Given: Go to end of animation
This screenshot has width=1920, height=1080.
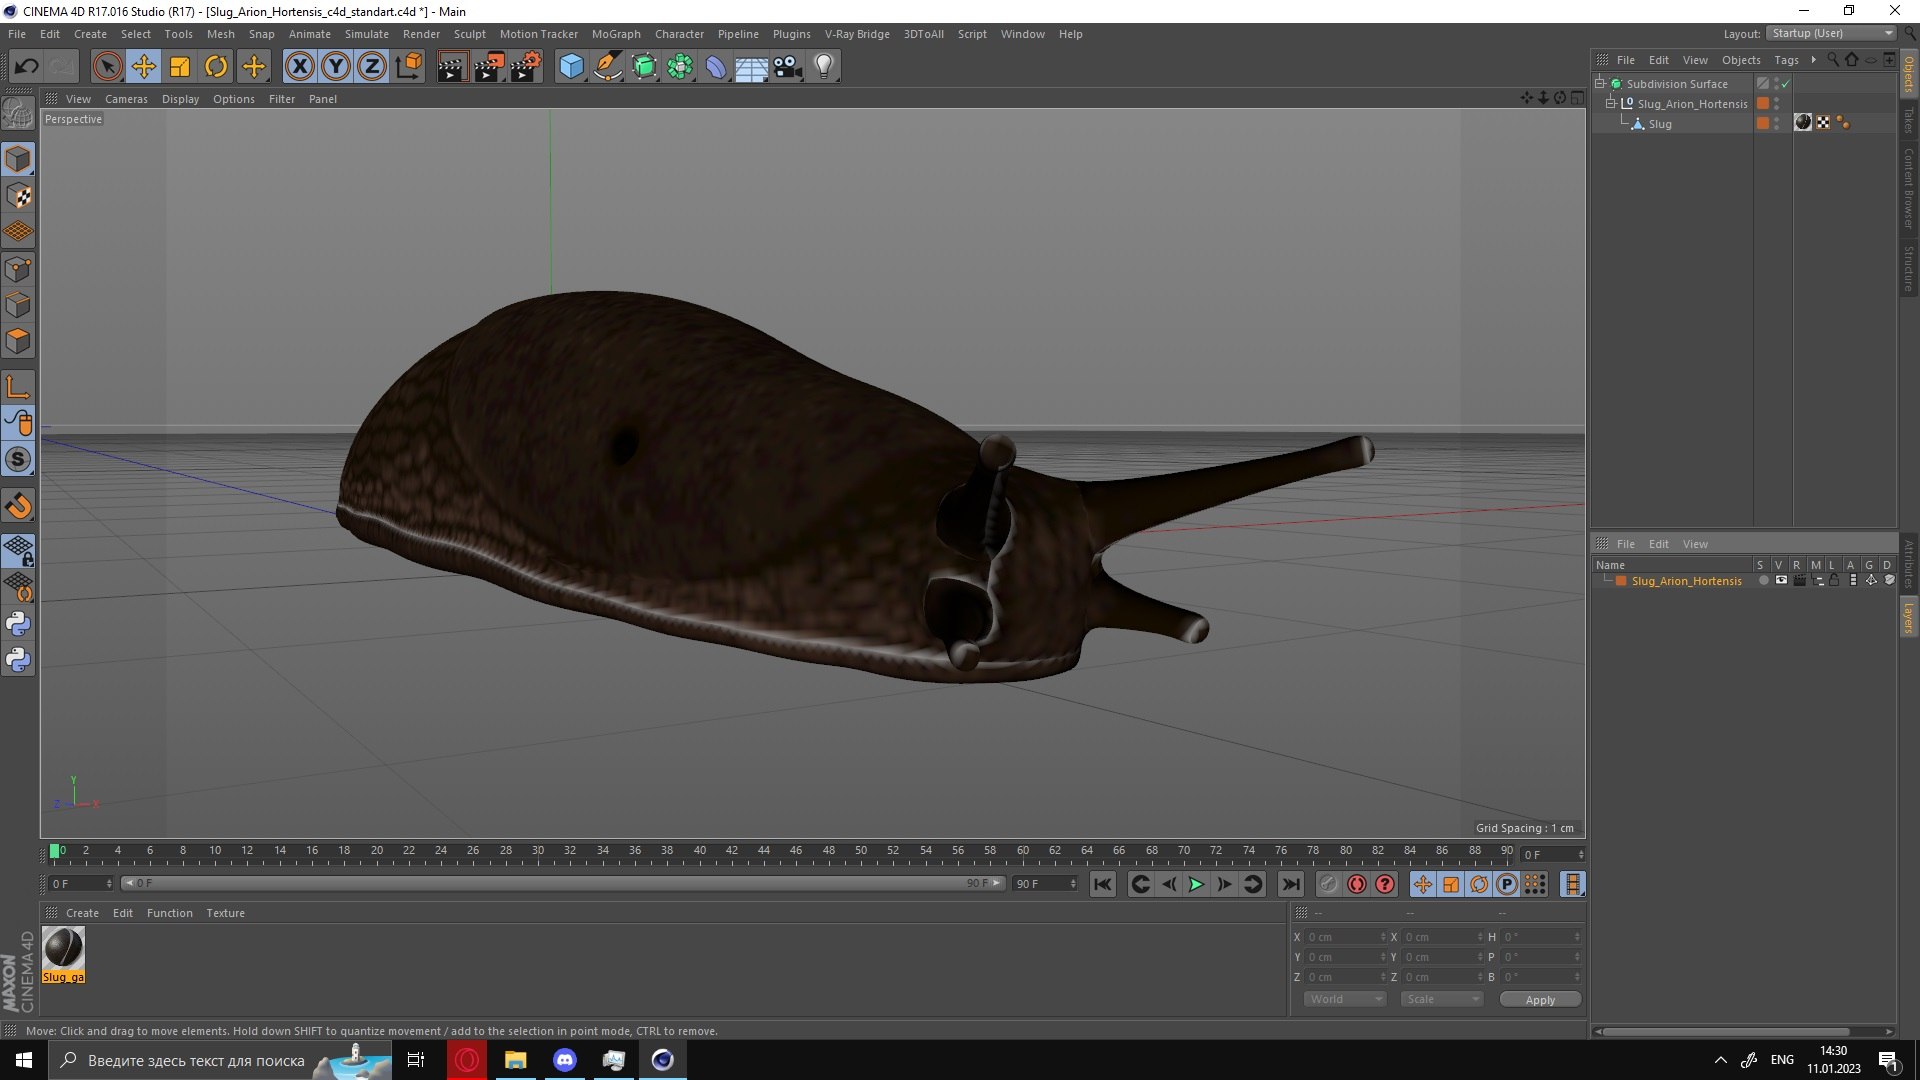Looking at the screenshot, I should 1291,884.
